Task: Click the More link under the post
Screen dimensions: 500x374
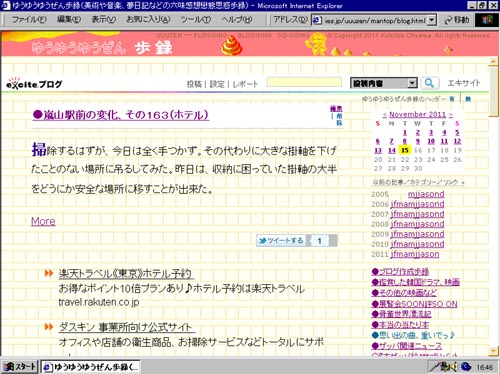Action: [43, 221]
